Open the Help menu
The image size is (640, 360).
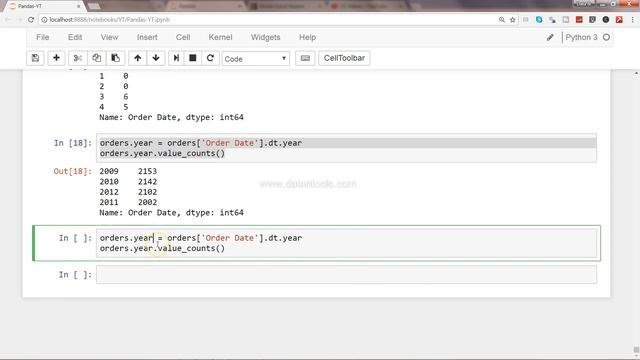point(307,37)
